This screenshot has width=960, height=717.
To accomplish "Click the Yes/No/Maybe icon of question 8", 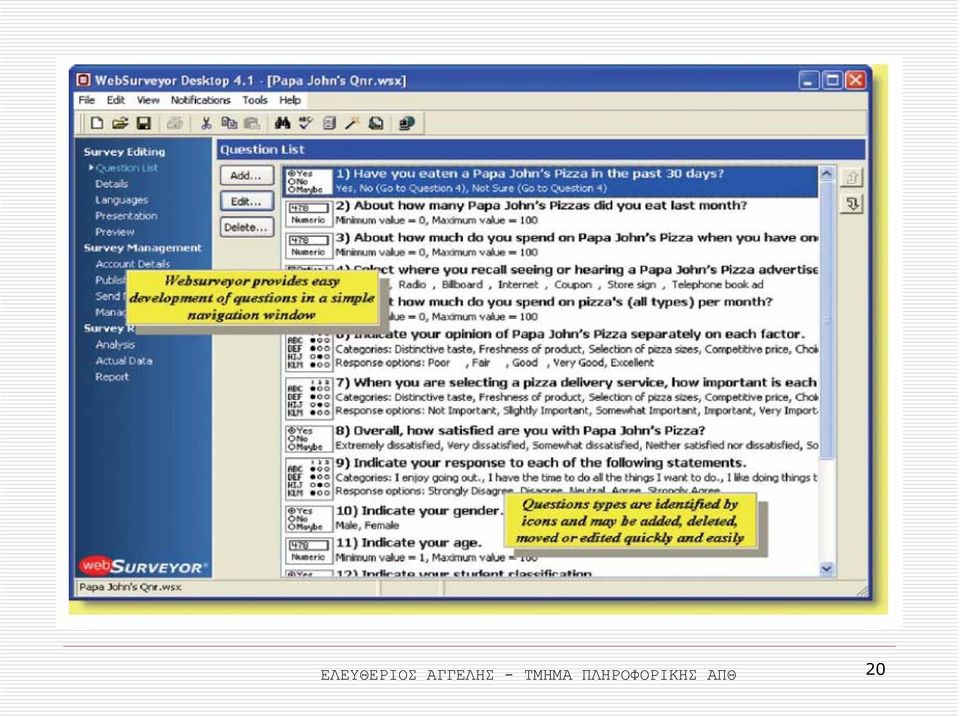I will tap(309, 438).
